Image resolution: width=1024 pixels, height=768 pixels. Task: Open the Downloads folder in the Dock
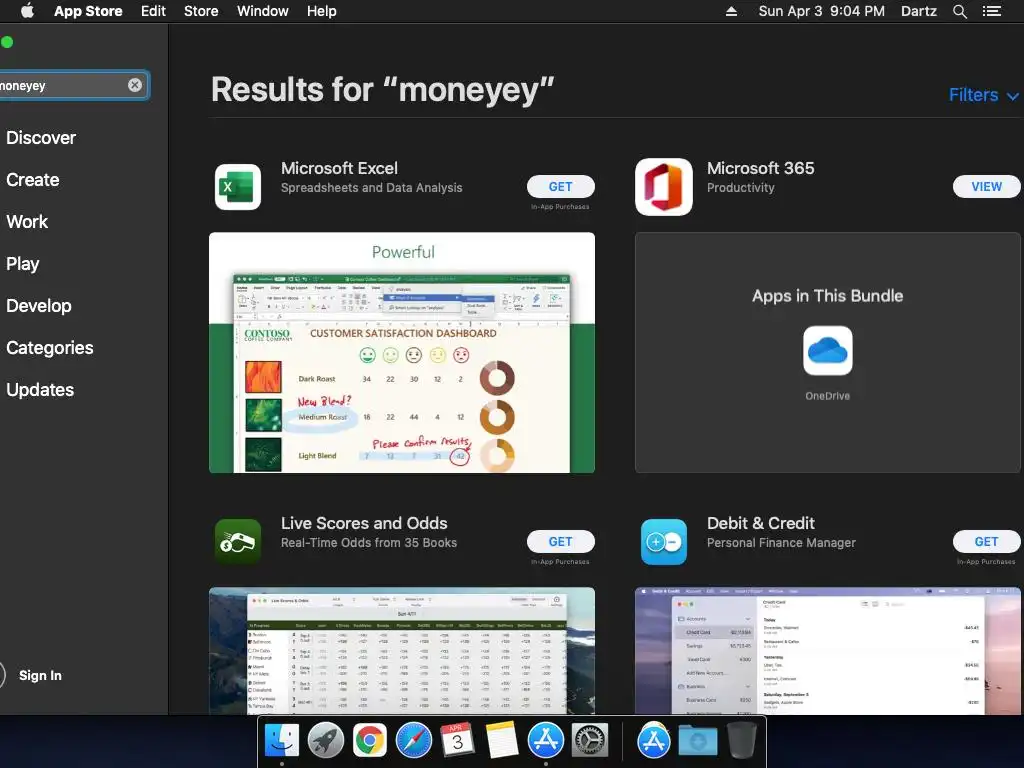[697, 741]
